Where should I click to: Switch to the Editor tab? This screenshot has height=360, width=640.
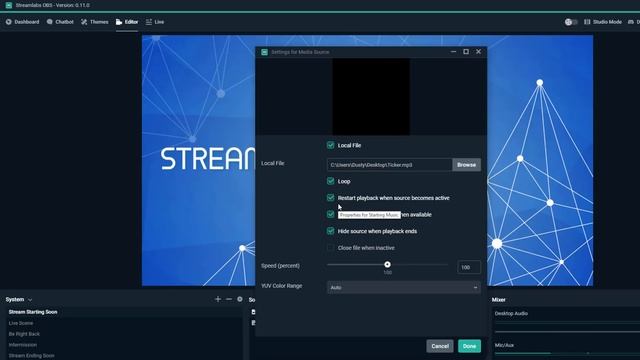click(x=127, y=22)
